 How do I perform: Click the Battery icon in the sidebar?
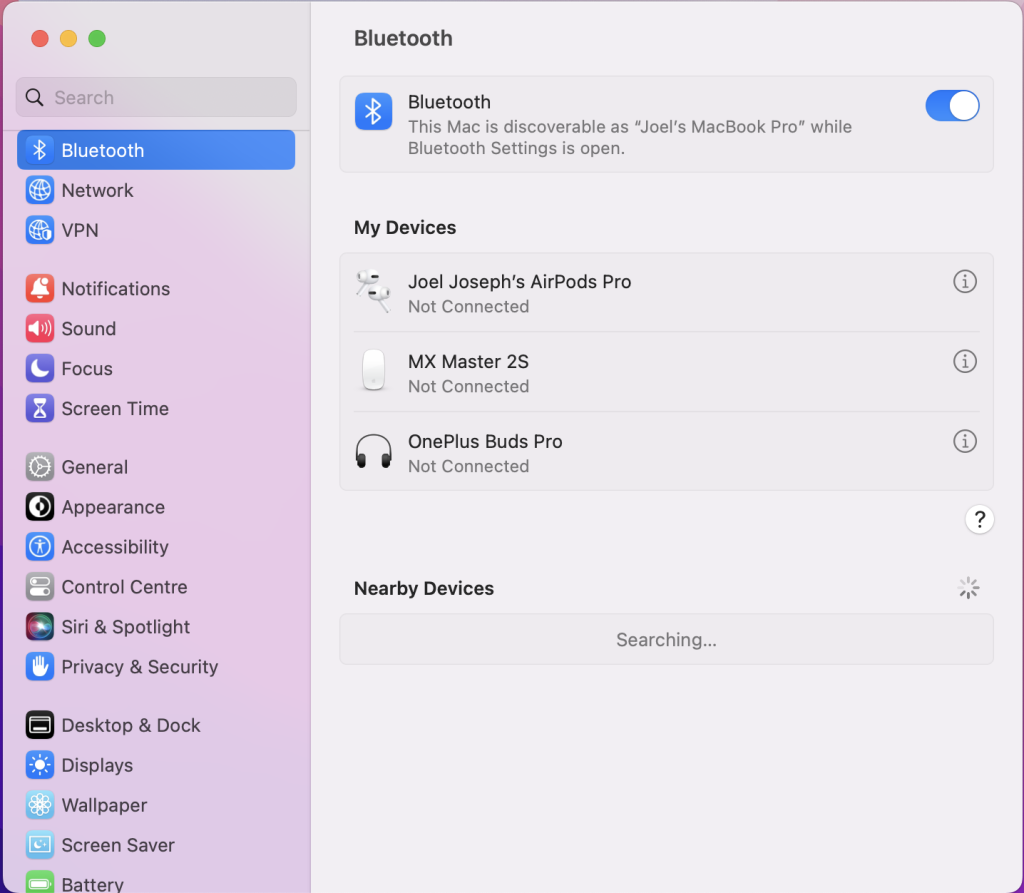(x=40, y=883)
